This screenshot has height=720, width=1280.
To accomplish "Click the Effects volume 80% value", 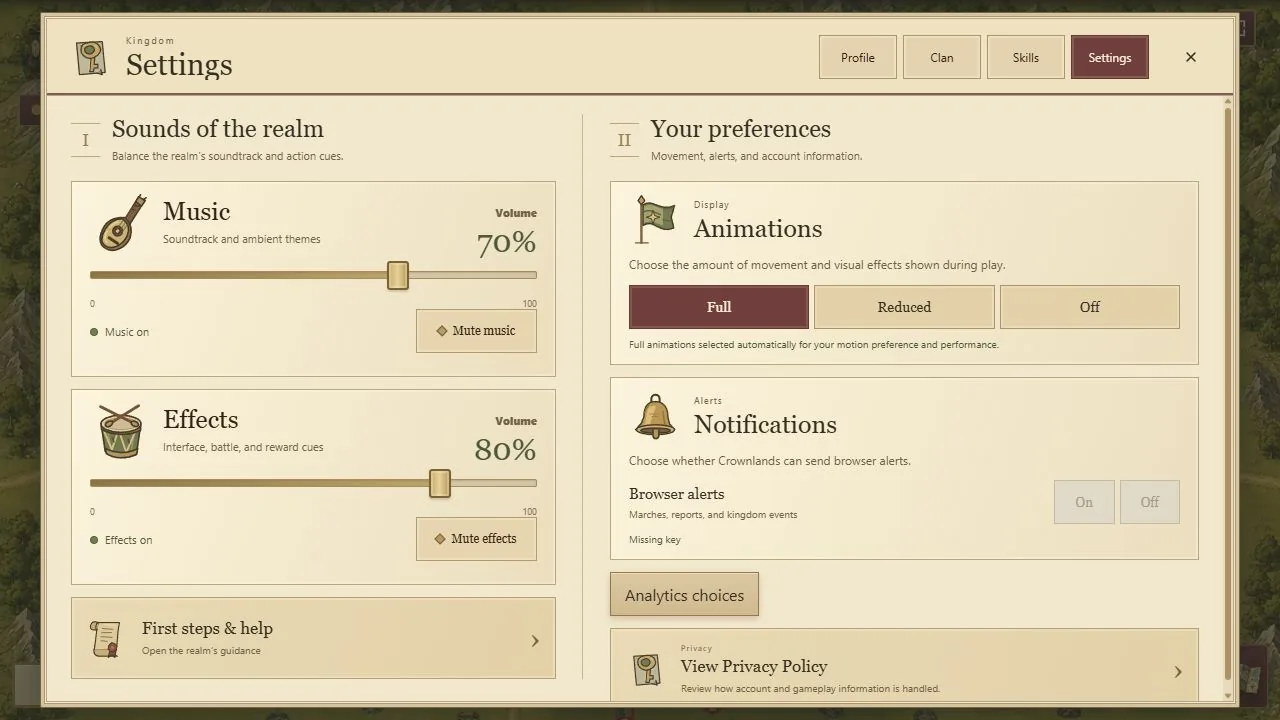I will (505, 450).
